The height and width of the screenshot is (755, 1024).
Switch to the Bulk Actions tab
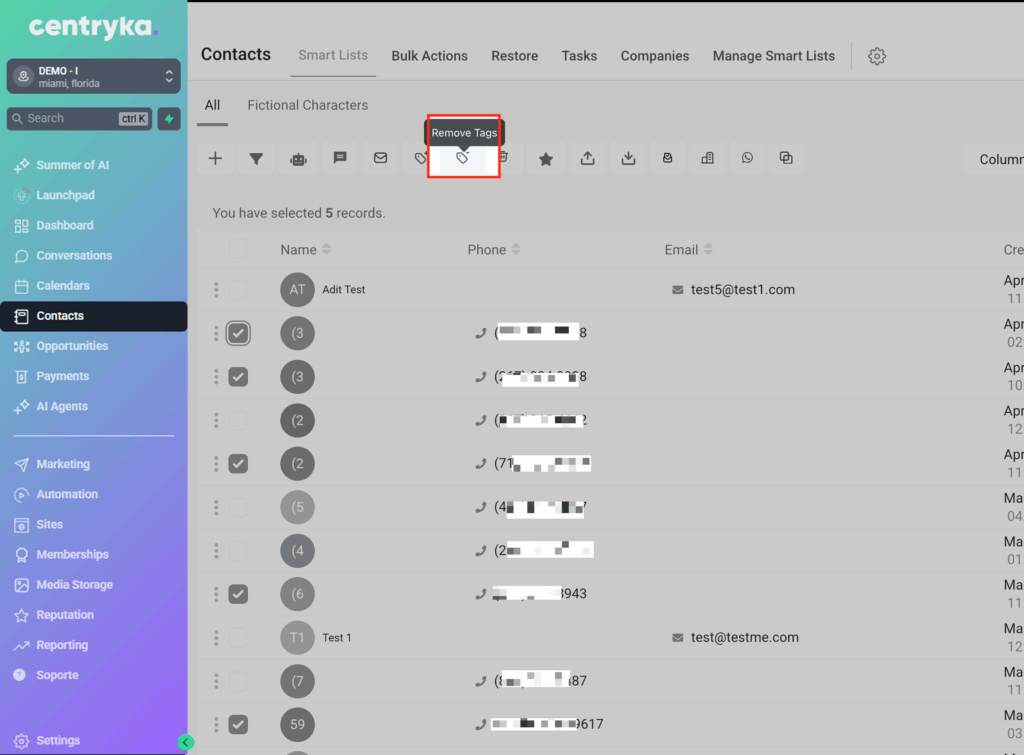(x=429, y=56)
